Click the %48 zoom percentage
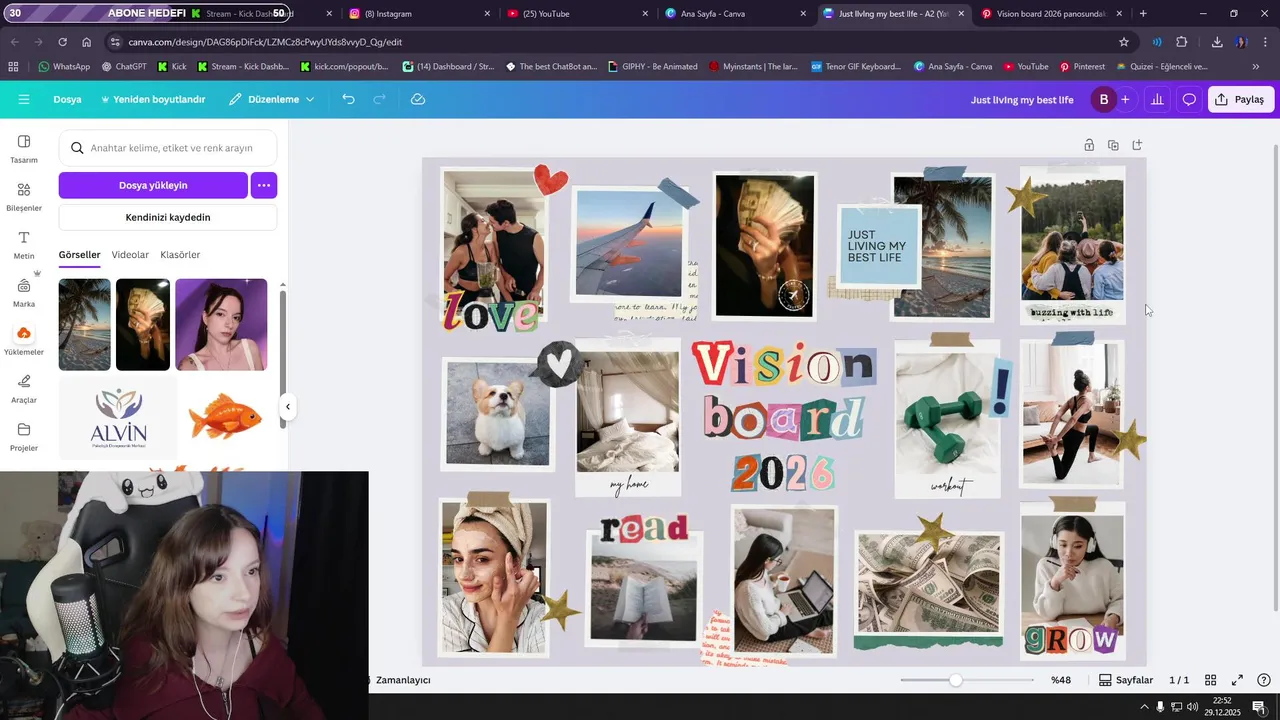Viewport: 1280px width, 720px height. 1061,680
